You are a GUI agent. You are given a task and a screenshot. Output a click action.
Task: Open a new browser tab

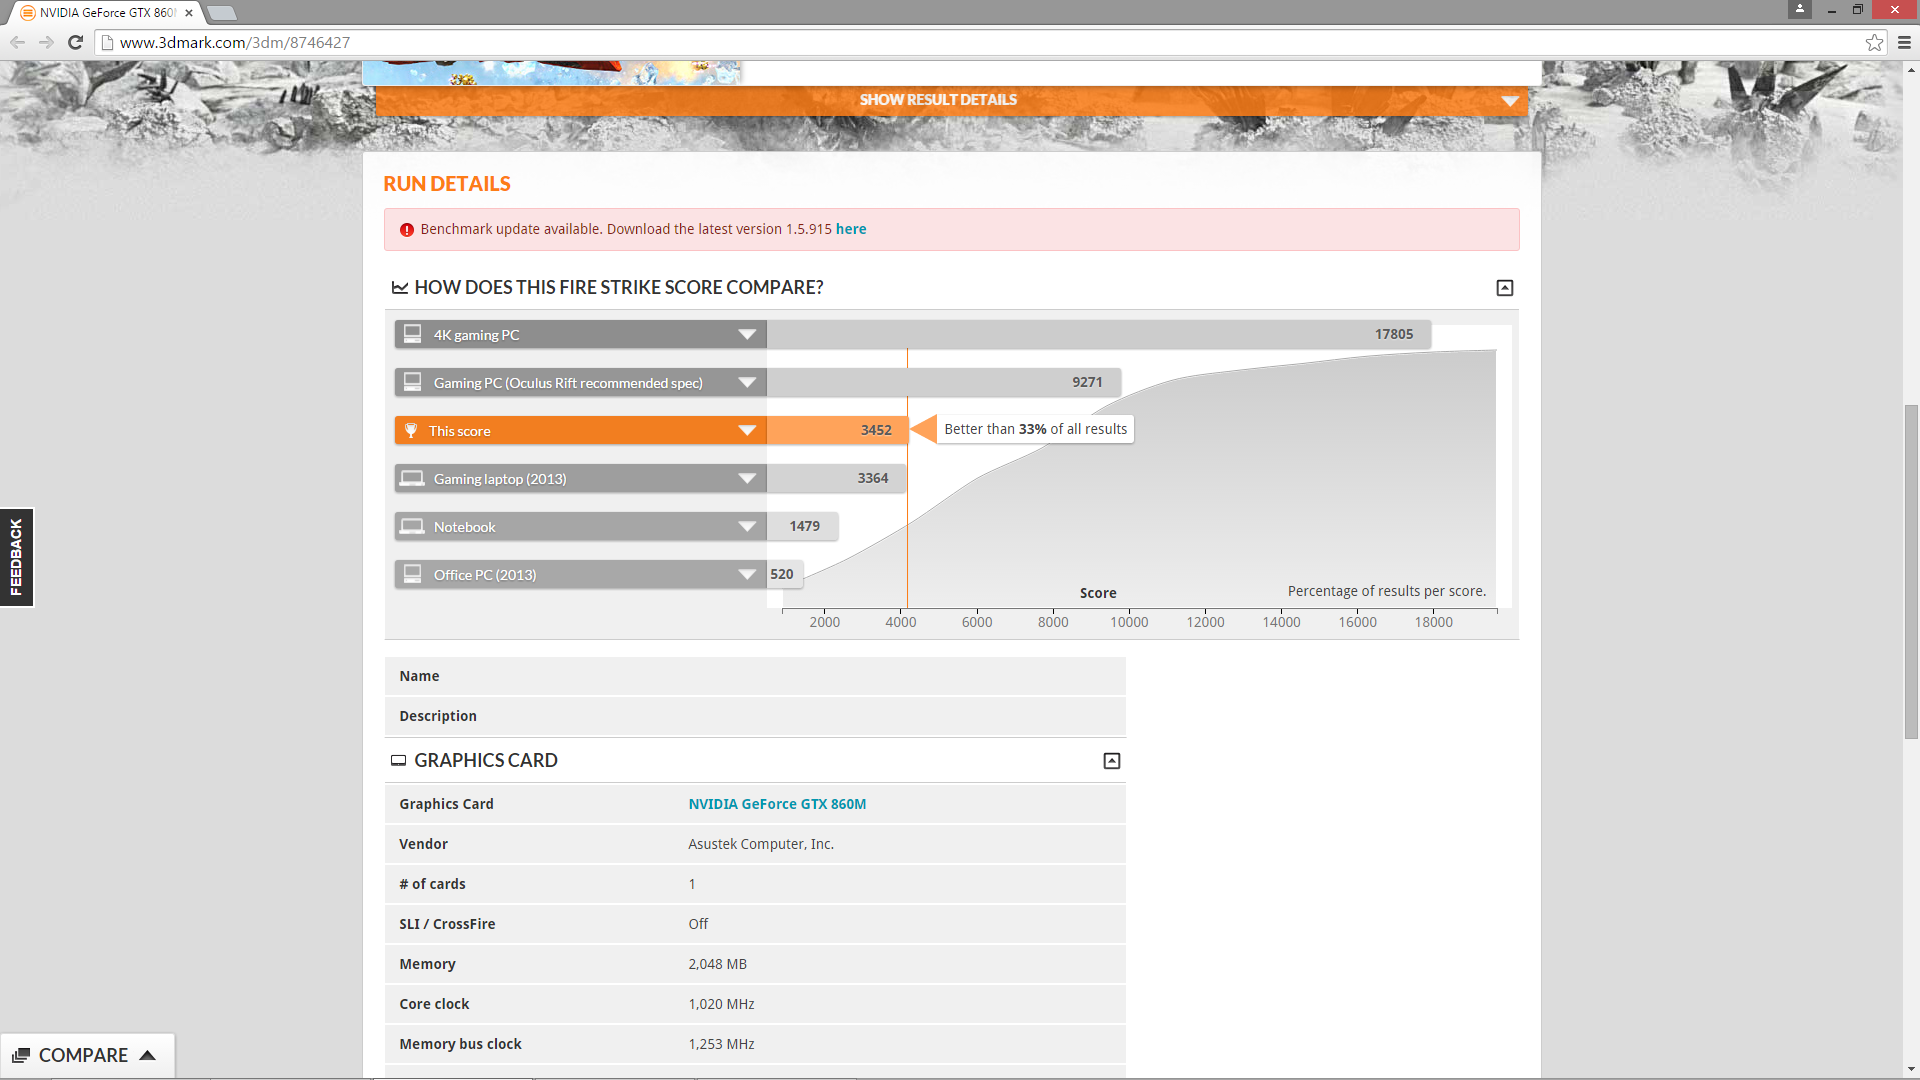222,13
